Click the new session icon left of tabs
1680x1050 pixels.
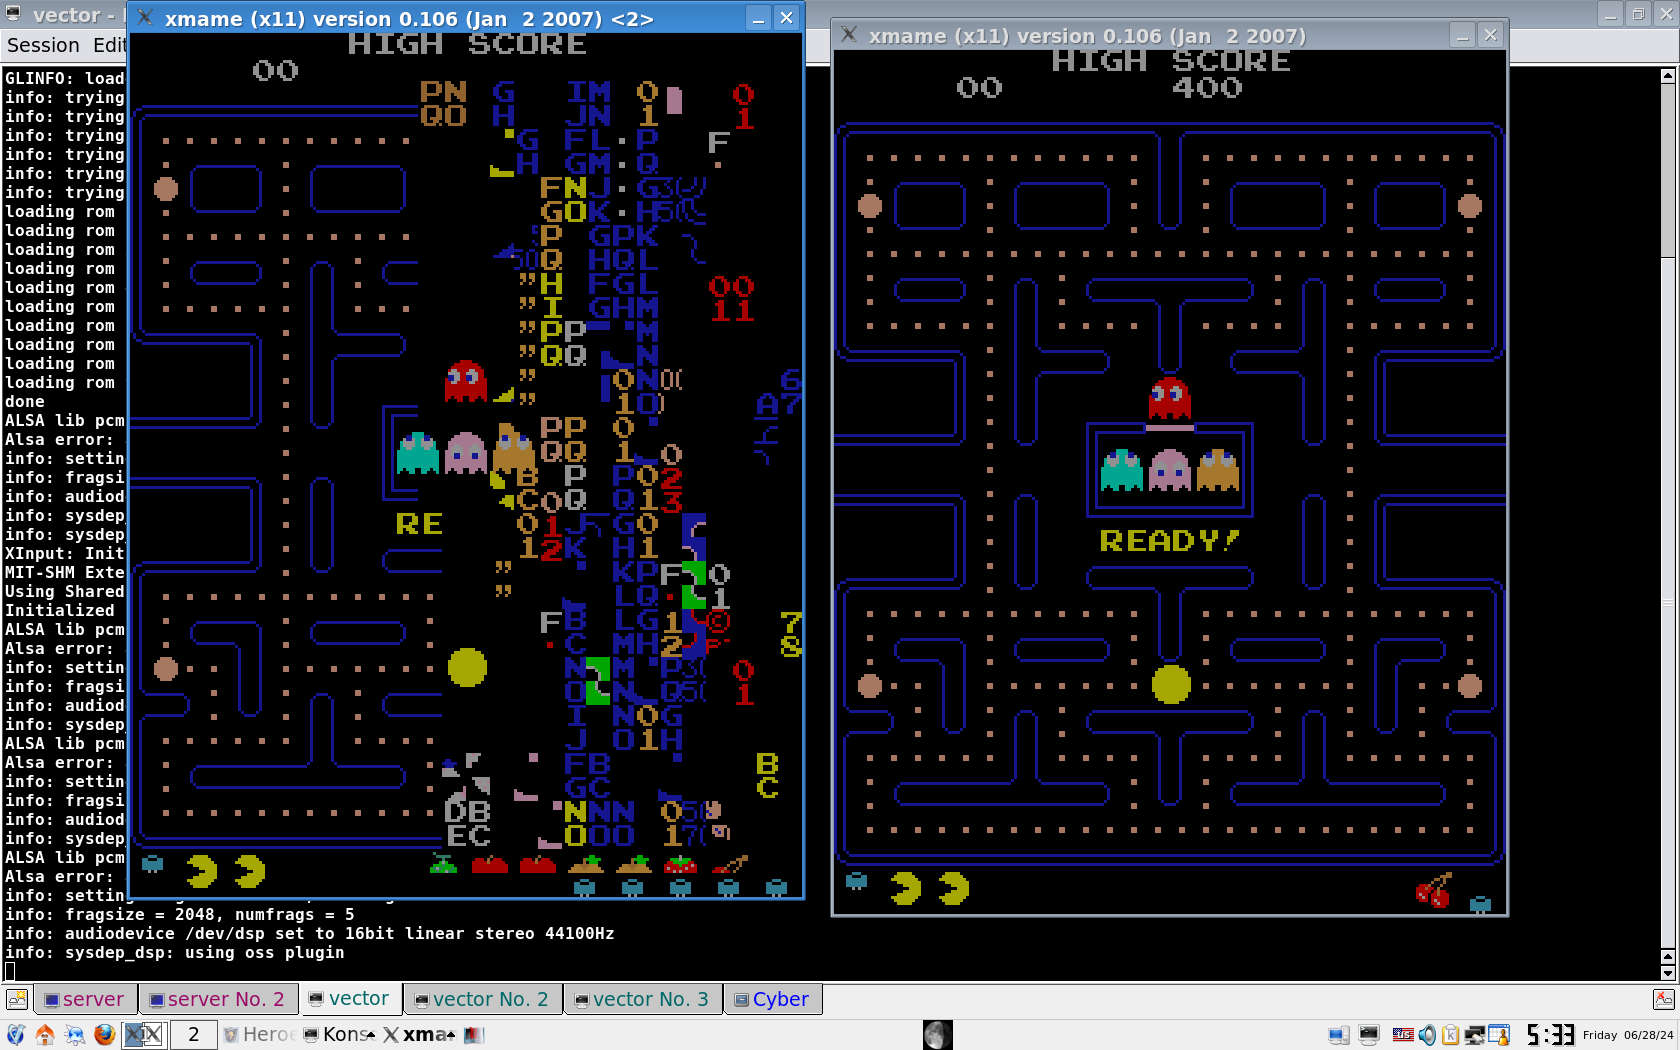point(17,999)
